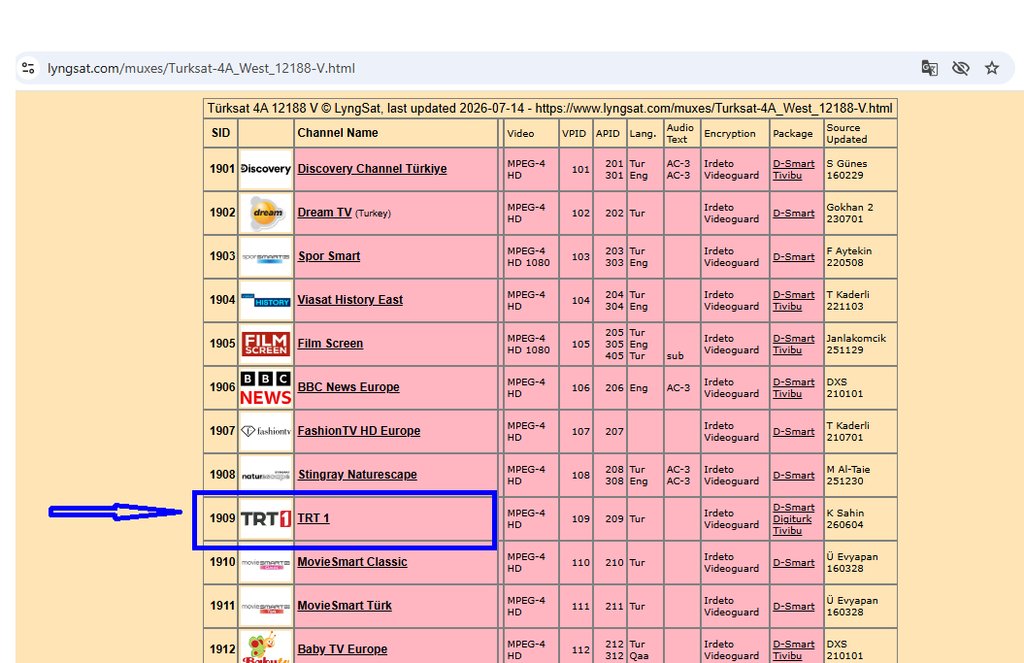The width and height of the screenshot is (1024, 663).
Task: Click Tivibu package in TRT 1 row
Action: click(x=787, y=531)
